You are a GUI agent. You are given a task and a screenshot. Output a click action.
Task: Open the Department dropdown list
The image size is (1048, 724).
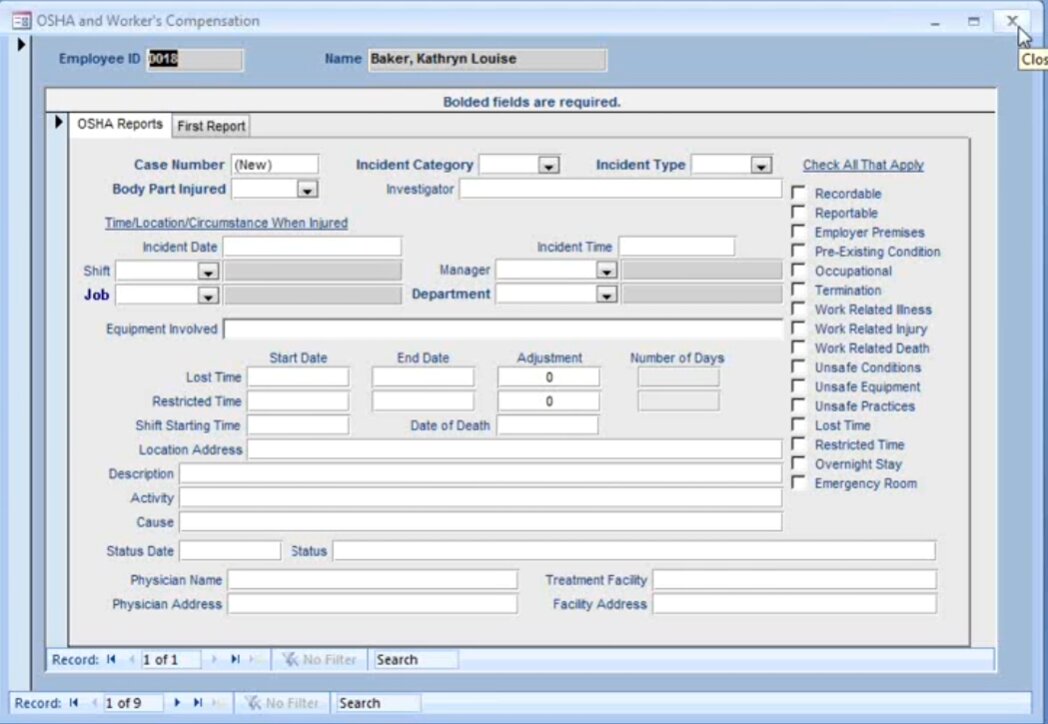click(x=606, y=295)
